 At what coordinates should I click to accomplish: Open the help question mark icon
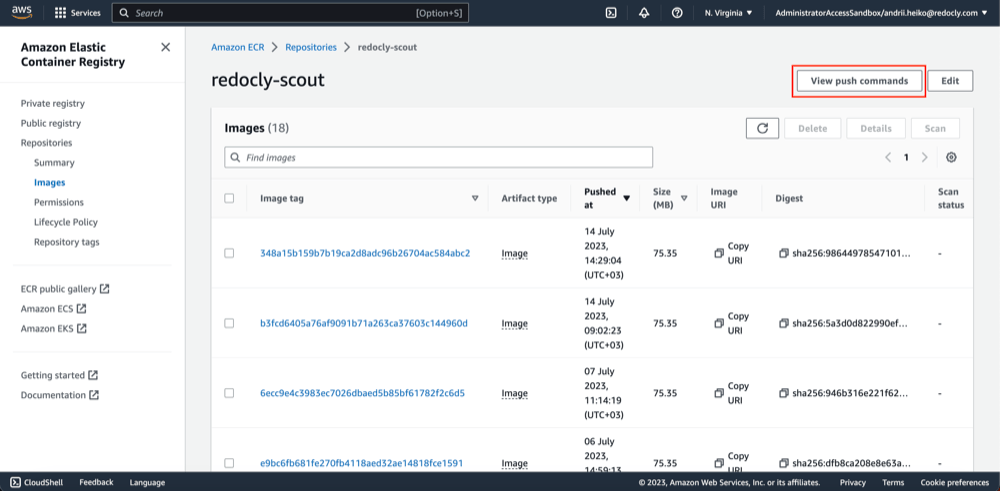click(x=677, y=13)
